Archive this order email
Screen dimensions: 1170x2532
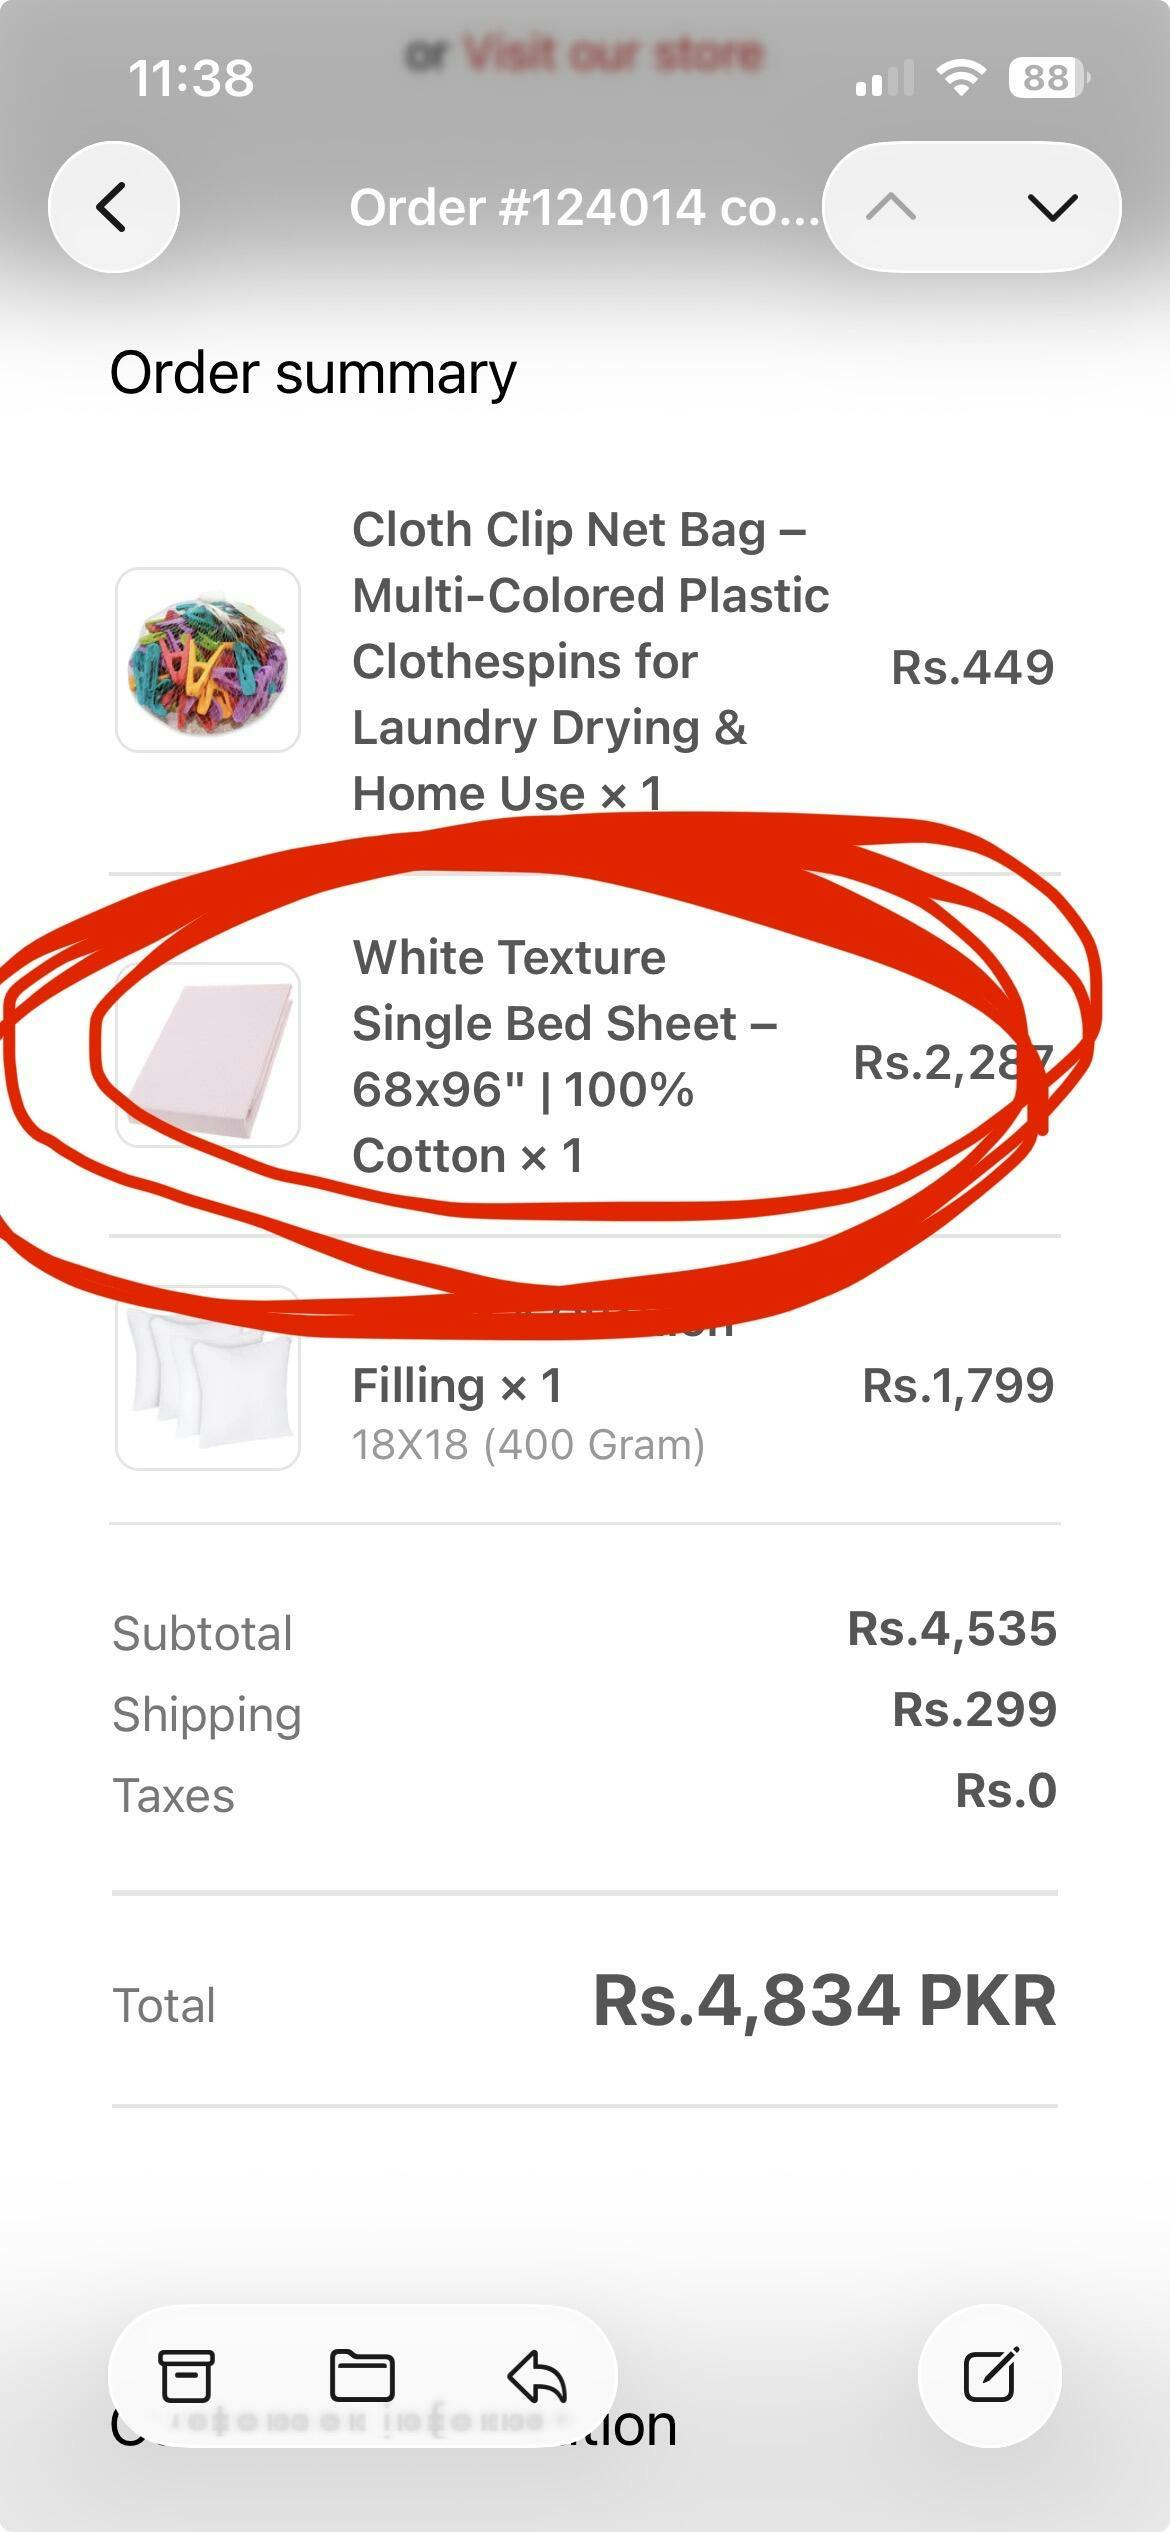coord(186,2375)
